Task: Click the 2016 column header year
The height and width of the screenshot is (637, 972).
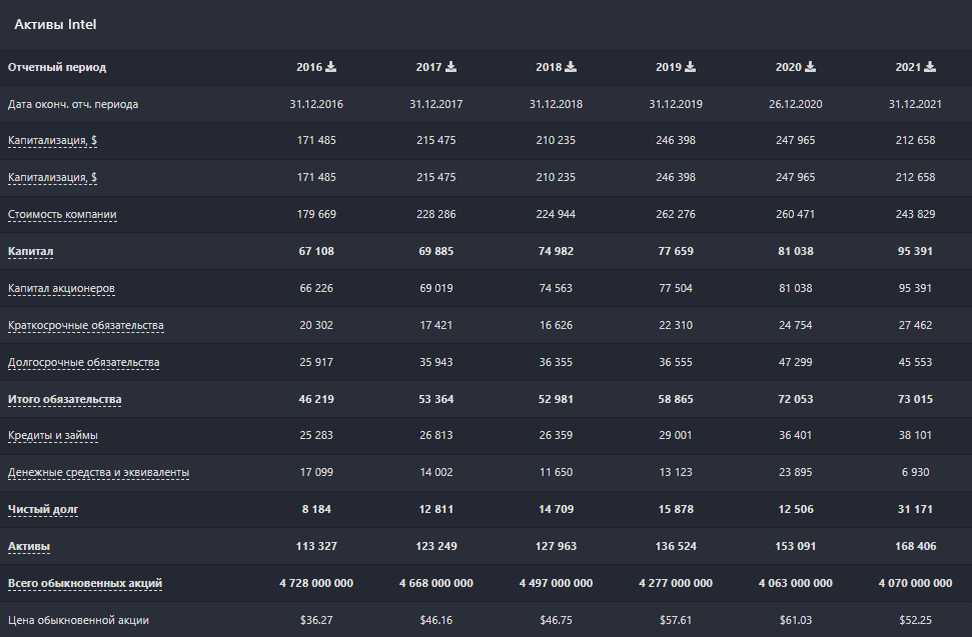Action: (309, 67)
